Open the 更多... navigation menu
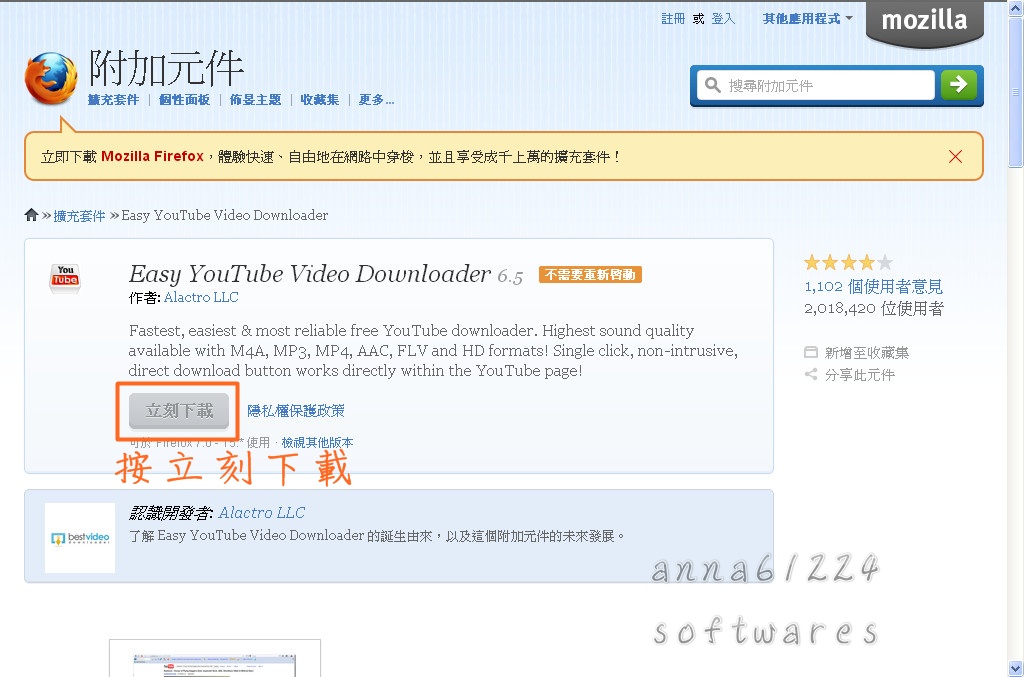Viewport: 1024px width, 677px height. pos(376,100)
